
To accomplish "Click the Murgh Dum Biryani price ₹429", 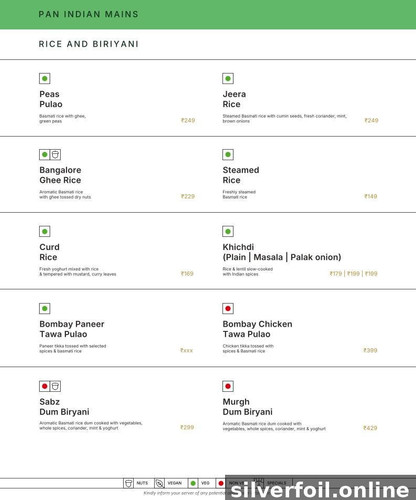I will 370,428.
